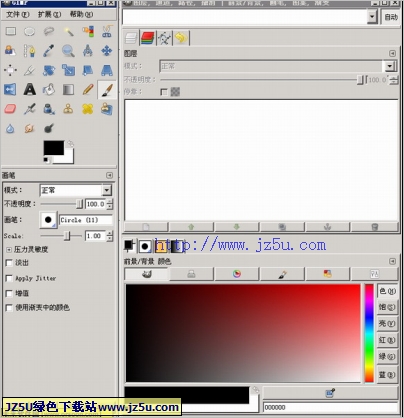Choose the 饱(S) saturation radio button

(x=387, y=307)
